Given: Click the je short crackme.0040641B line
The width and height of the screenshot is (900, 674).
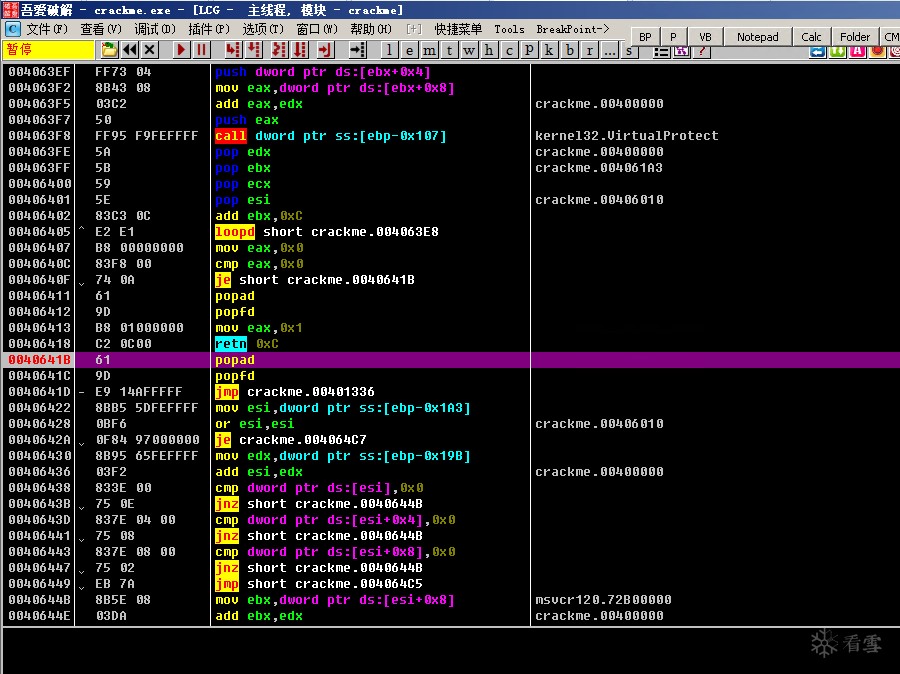Looking at the screenshot, I should coord(315,280).
